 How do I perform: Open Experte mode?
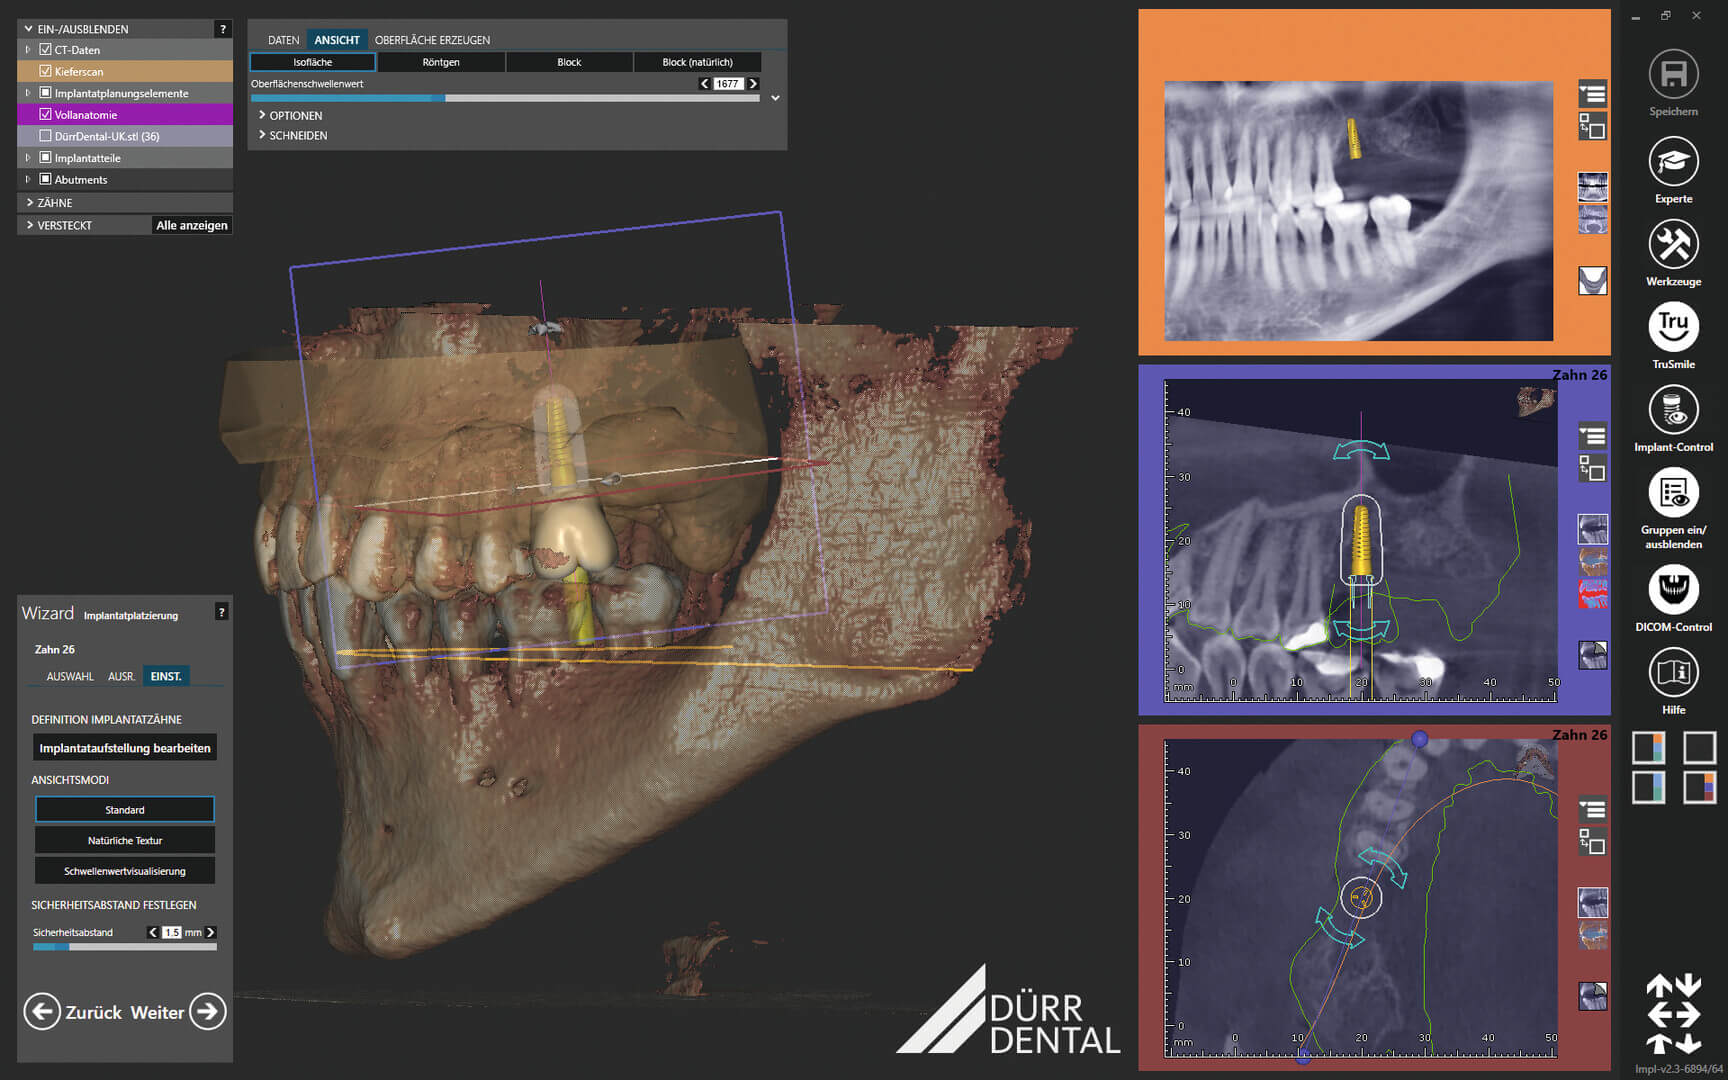click(1673, 162)
